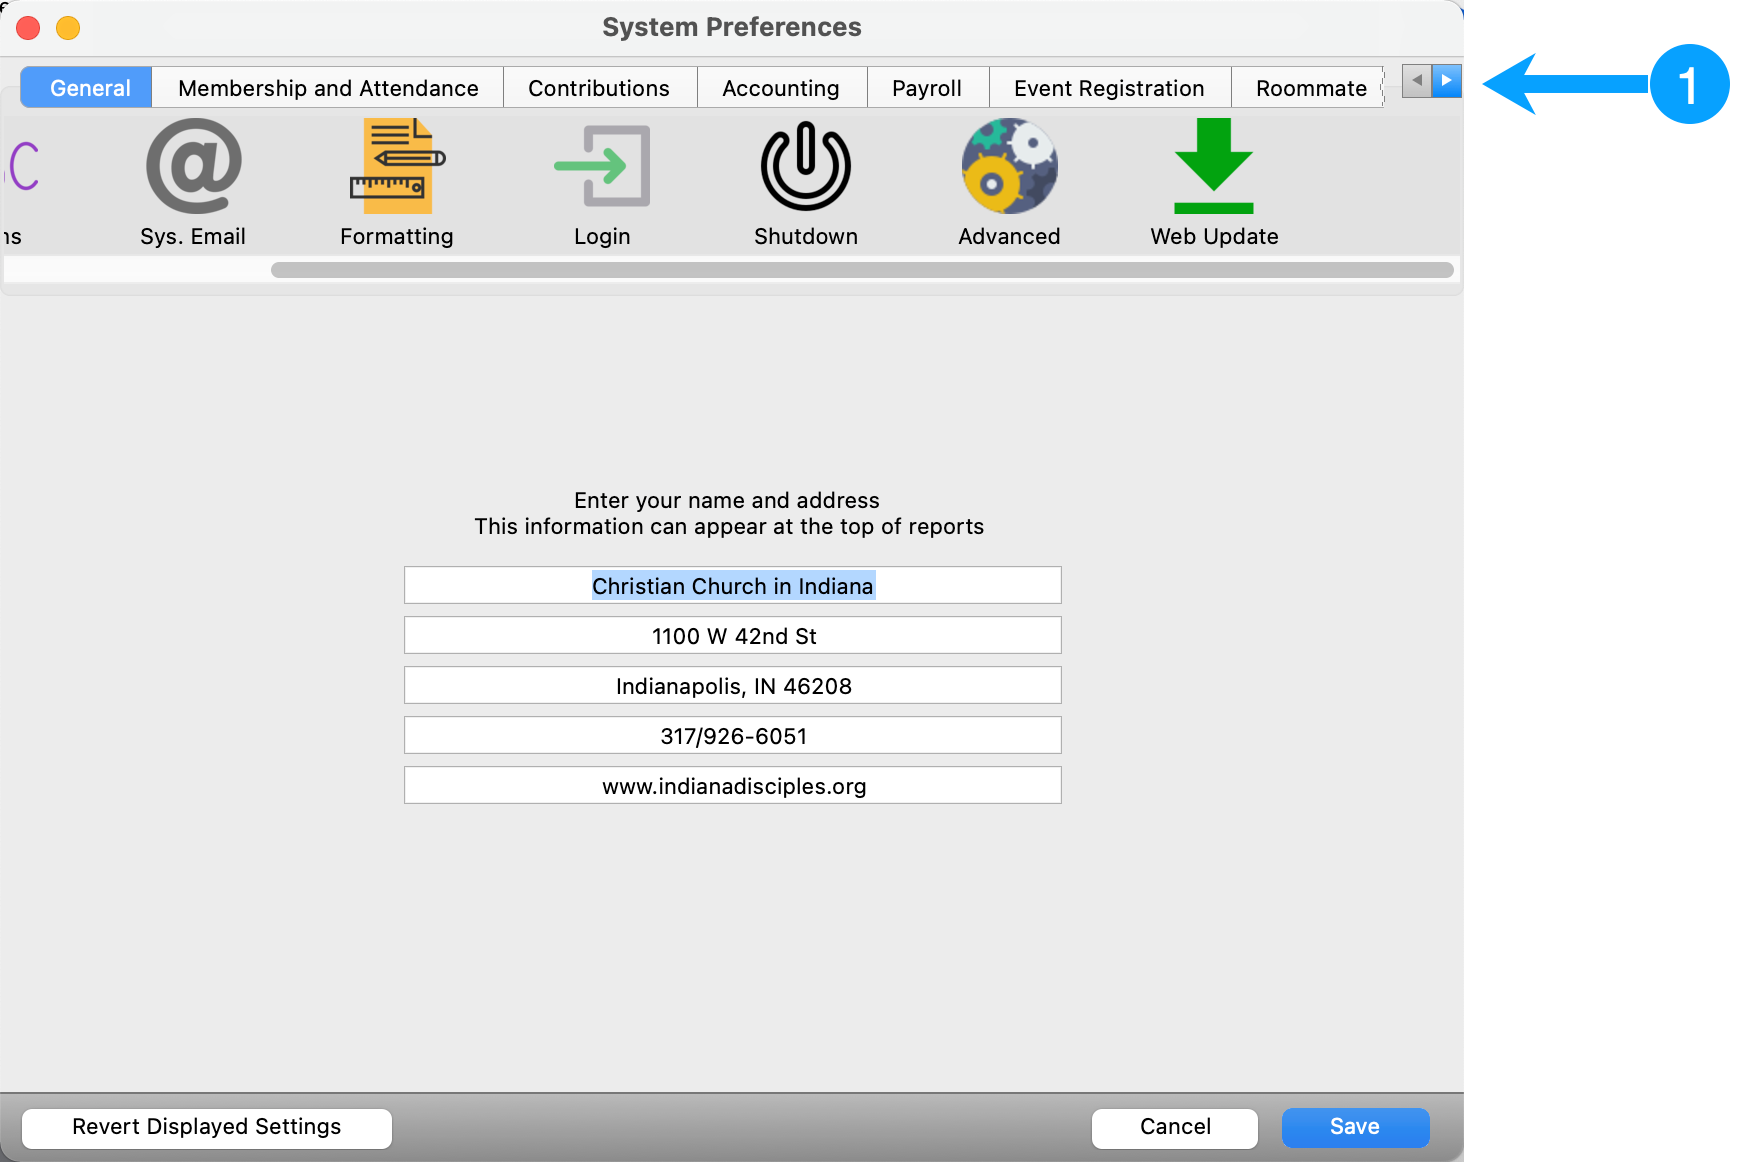Click the 1100 W 42nd St address field
The image size is (1744, 1162).
[733, 636]
